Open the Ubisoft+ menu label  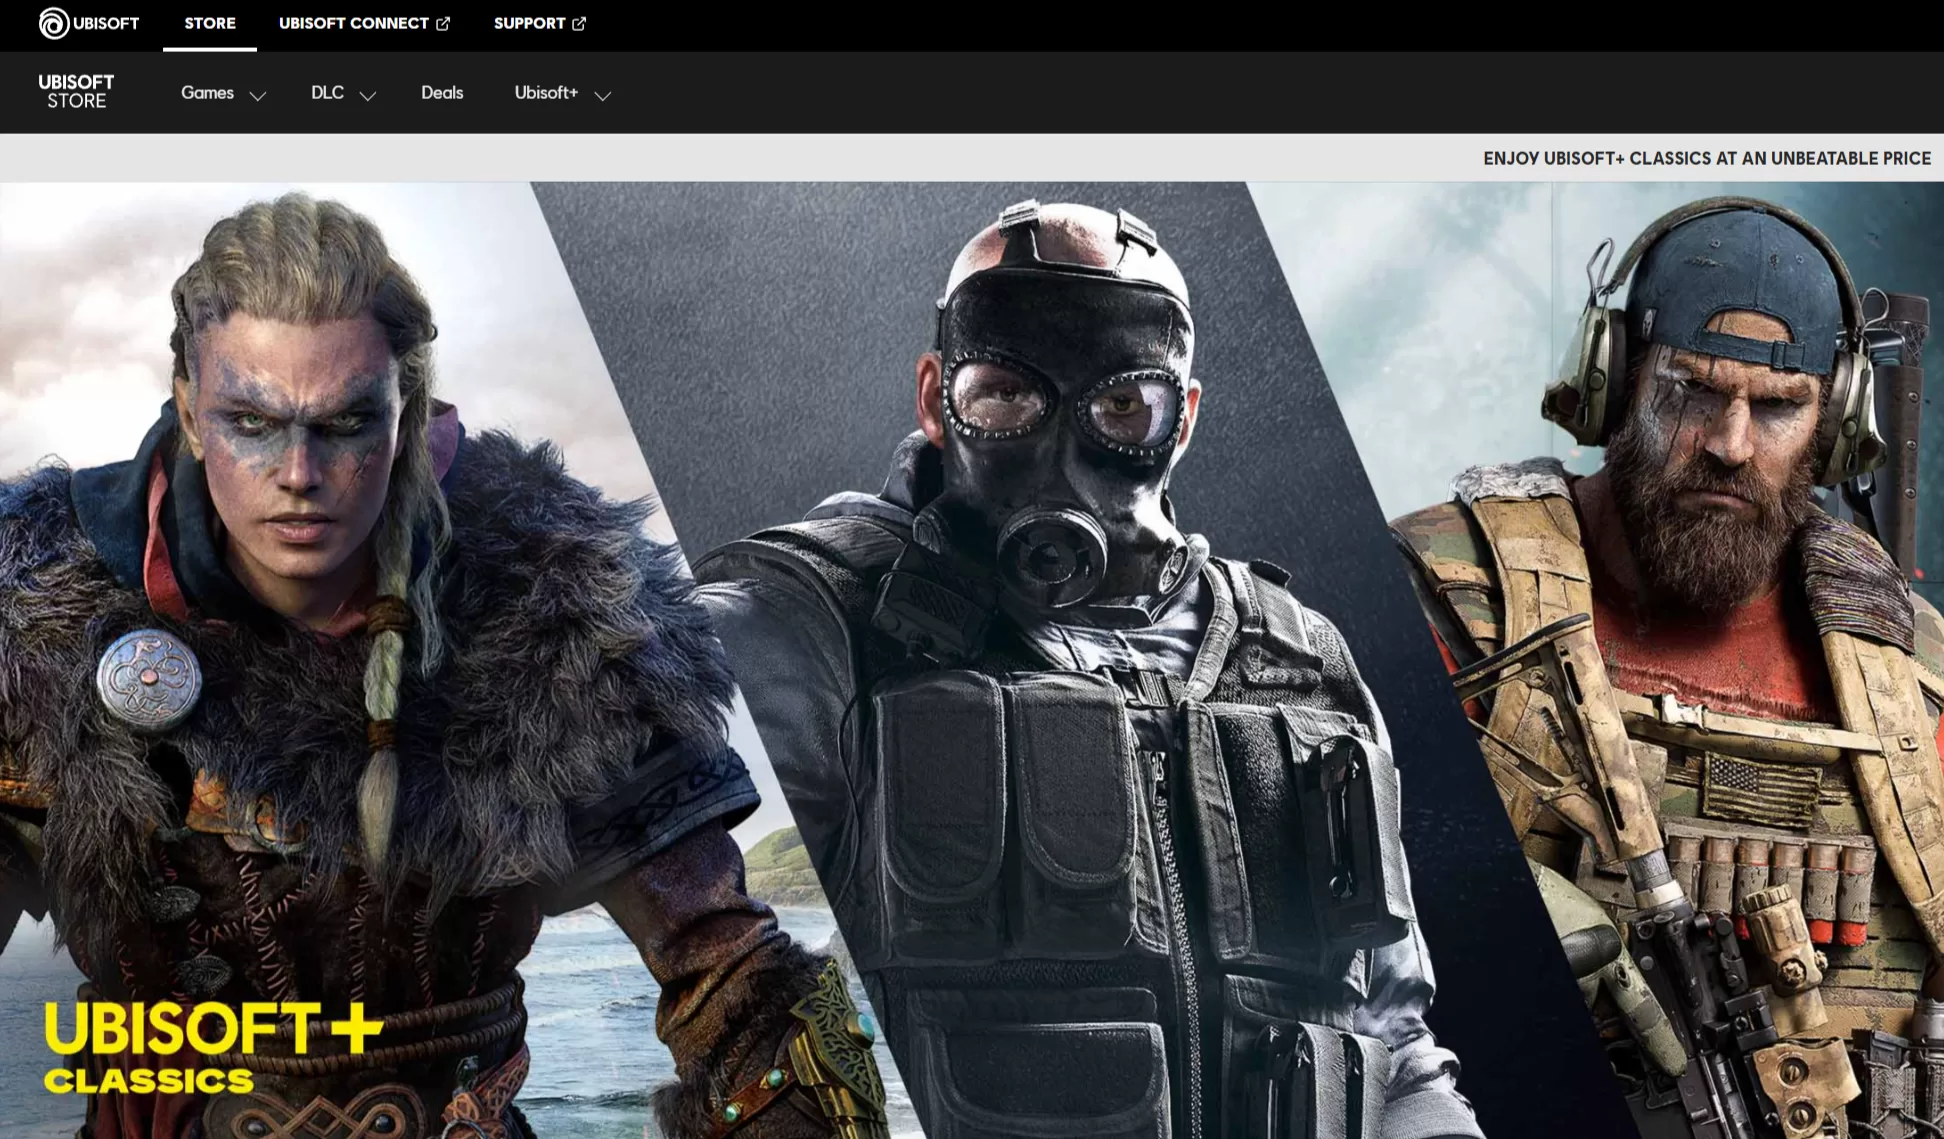pos(546,92)
